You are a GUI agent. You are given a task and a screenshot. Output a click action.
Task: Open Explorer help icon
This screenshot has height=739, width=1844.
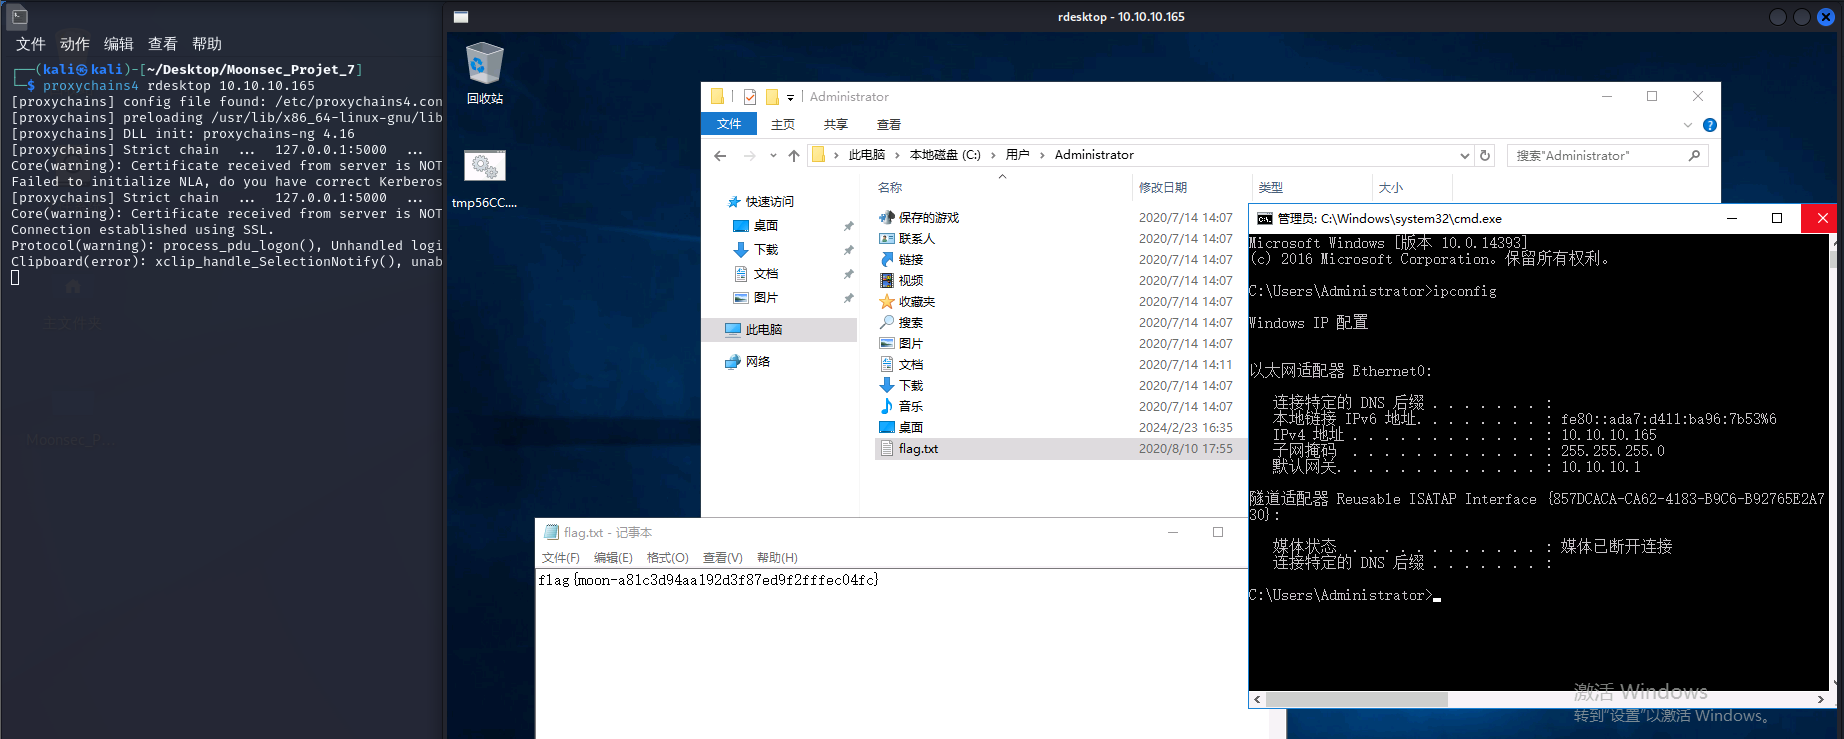pyautogui.click(x=1710, y=125)
